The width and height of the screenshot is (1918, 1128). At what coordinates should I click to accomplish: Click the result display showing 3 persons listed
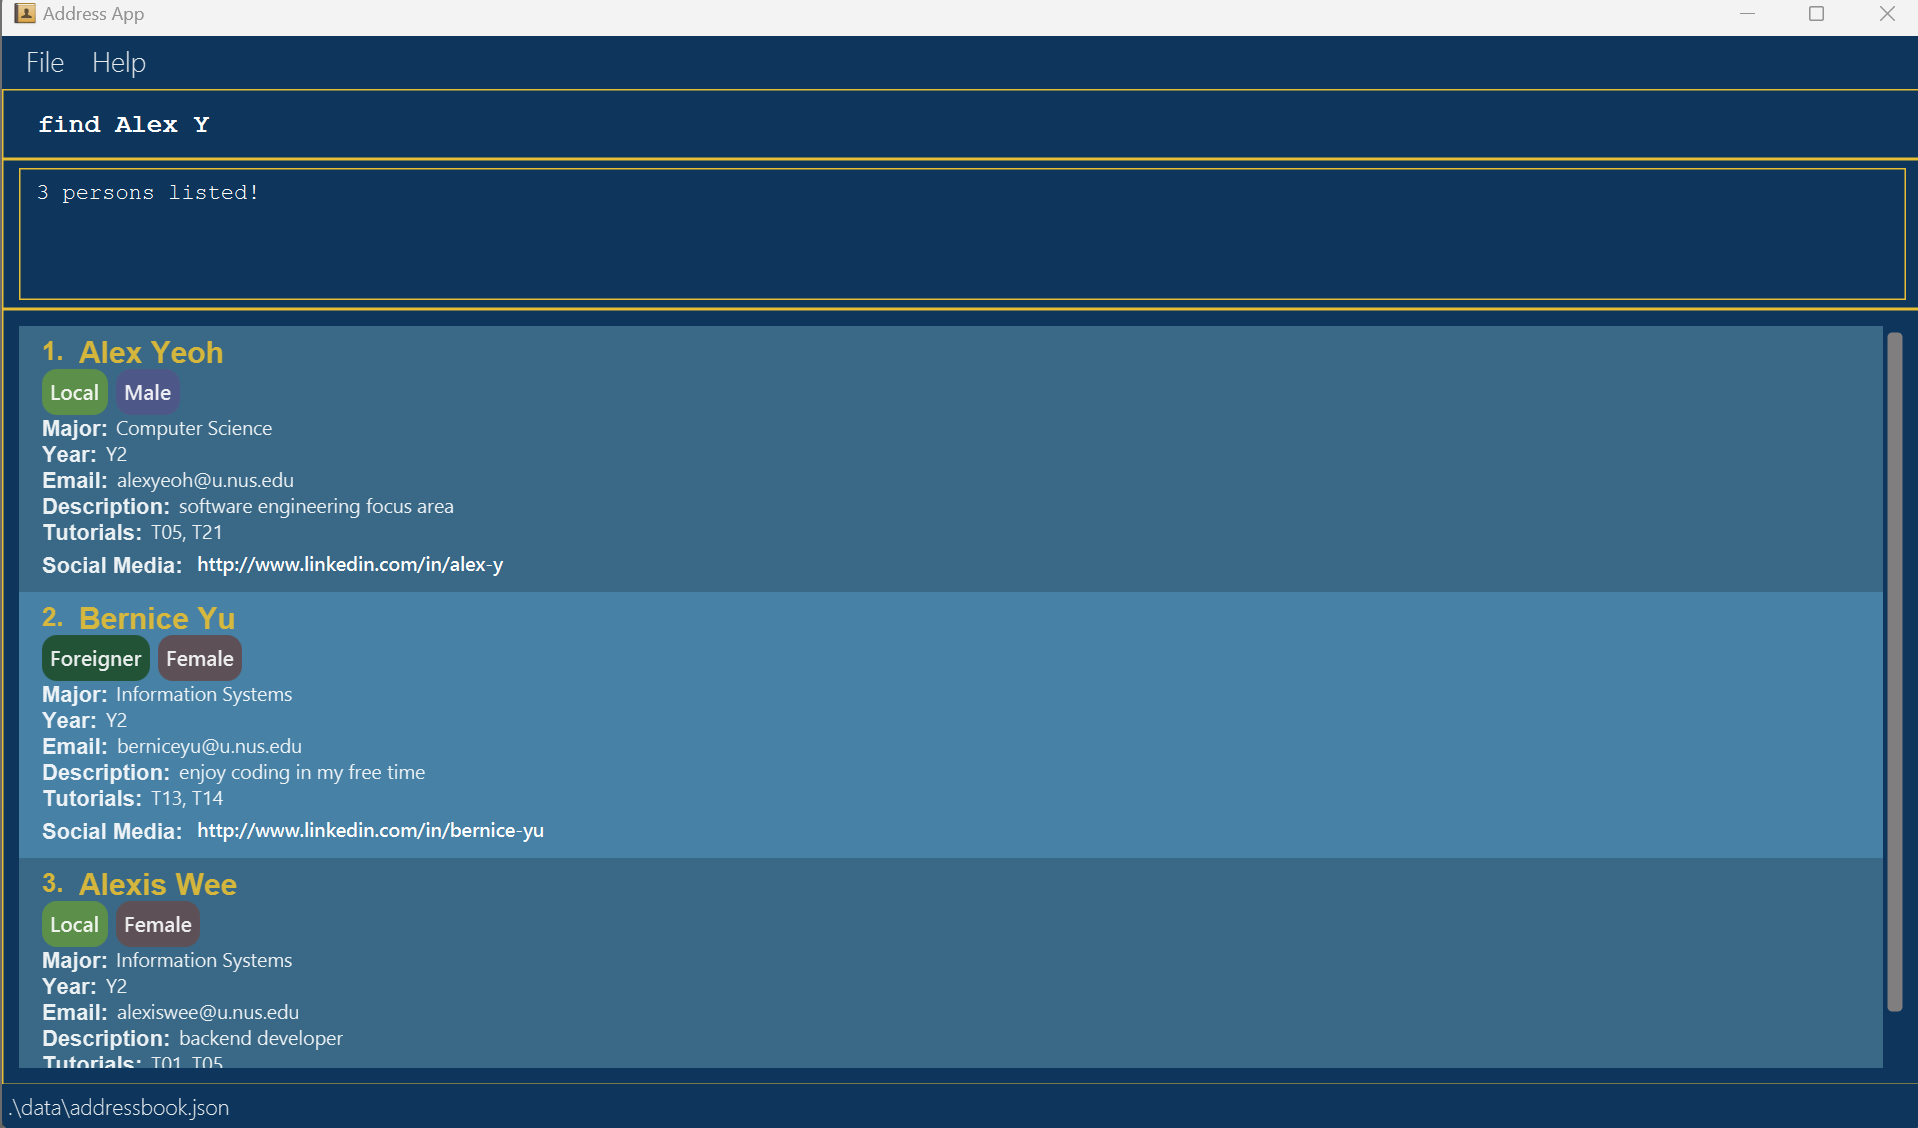[x=960, y=234]
